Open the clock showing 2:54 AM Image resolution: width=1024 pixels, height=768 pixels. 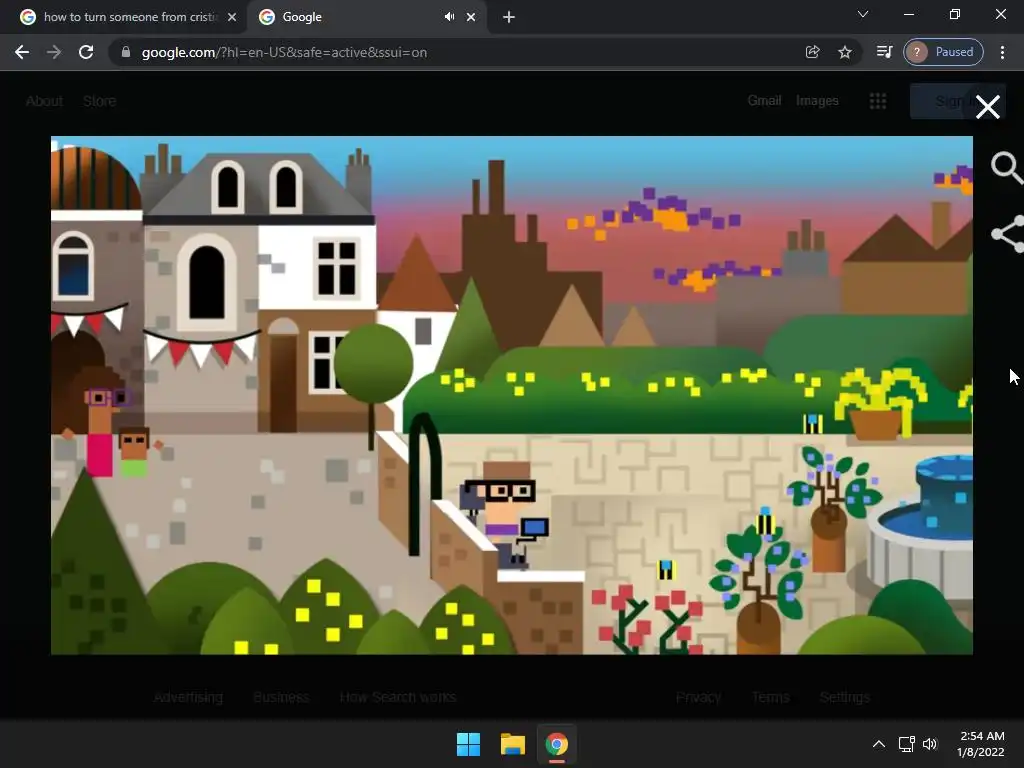(x=981, y=744)
